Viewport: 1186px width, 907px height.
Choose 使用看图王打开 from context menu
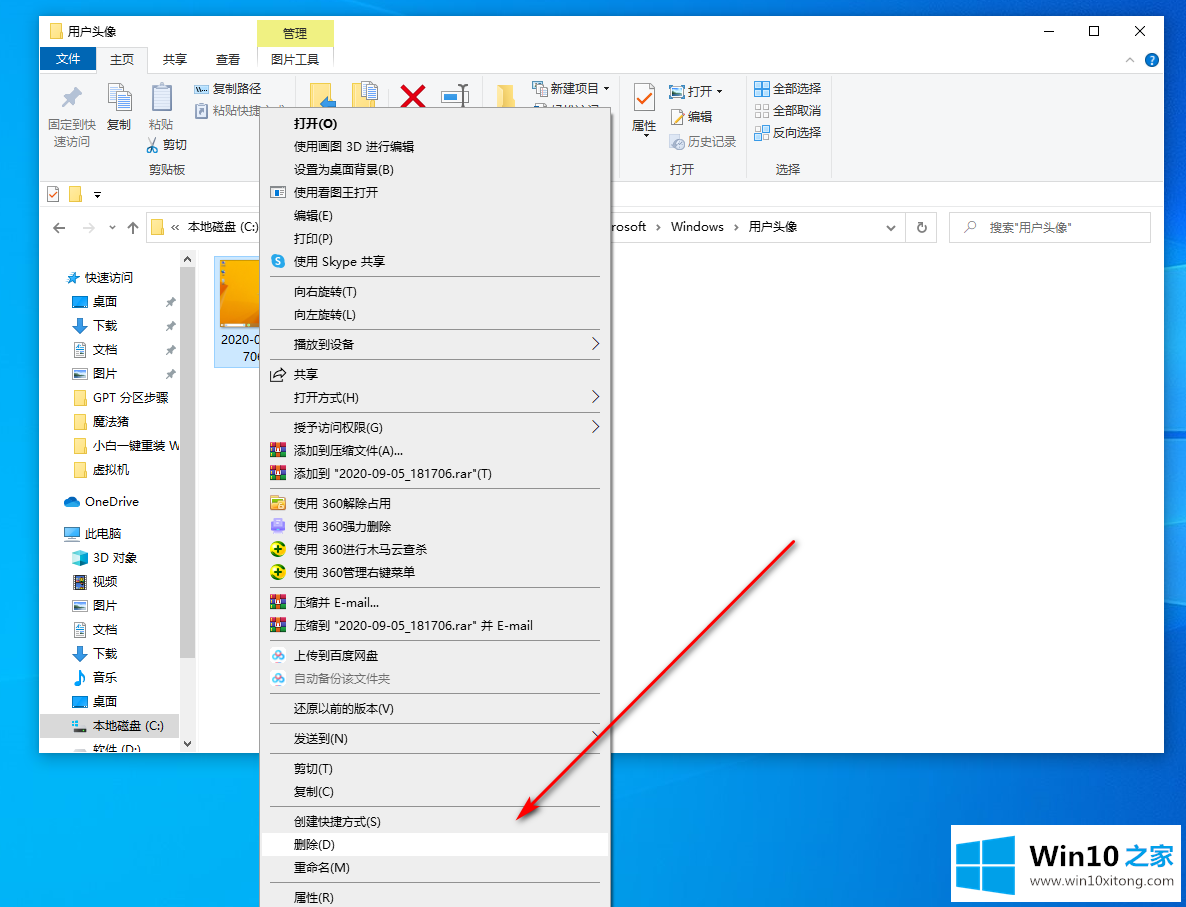click(x=435, y=192)
